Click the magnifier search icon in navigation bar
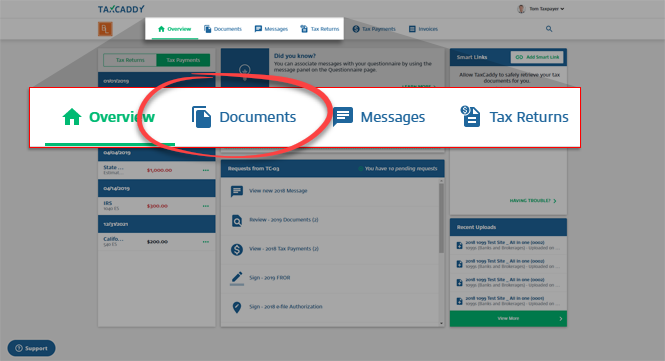This screenshot has height=361, width=665. 549,29
